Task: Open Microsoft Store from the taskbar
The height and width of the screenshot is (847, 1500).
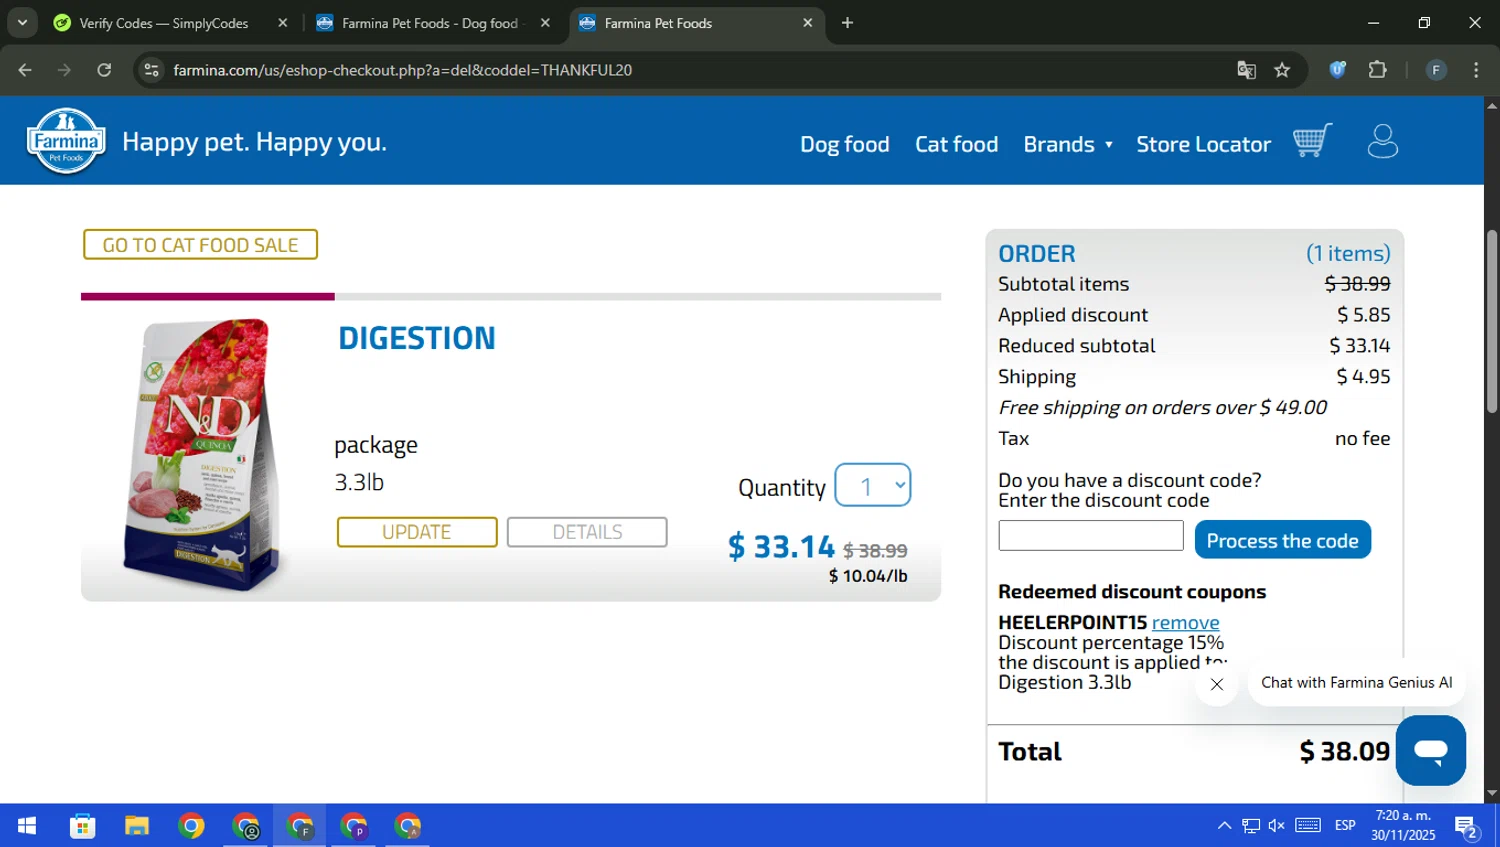Action: pyautogui.click(x=82, y=826)
